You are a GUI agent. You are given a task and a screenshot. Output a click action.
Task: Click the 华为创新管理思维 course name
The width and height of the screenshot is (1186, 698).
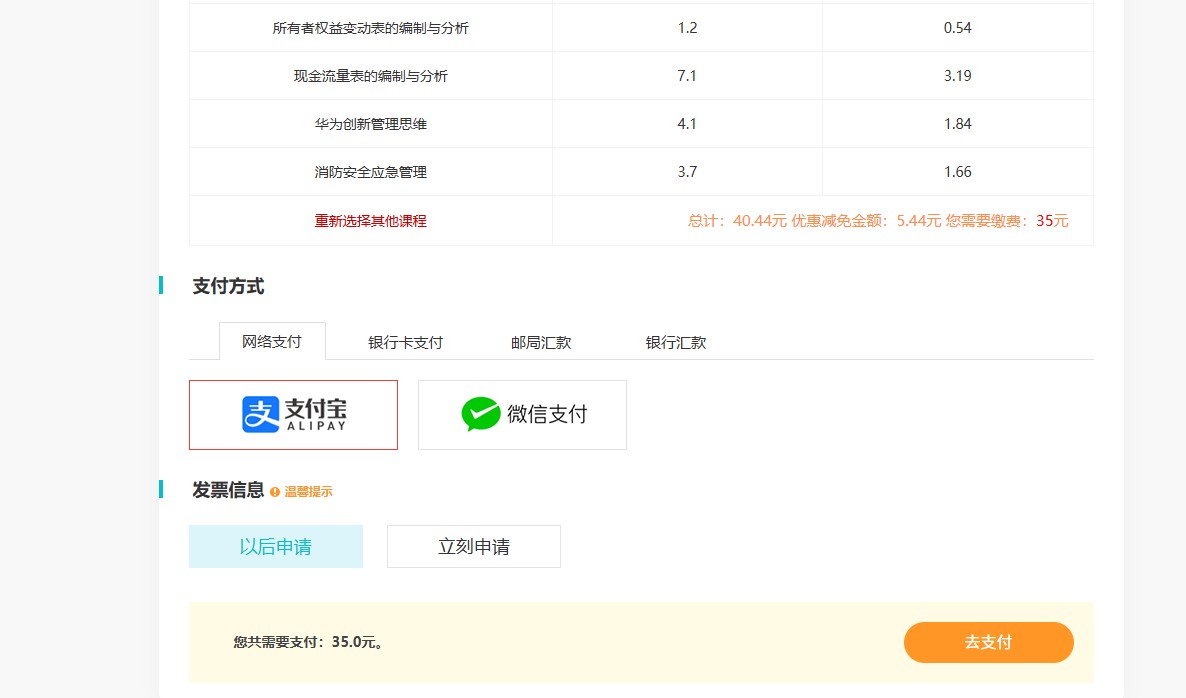(370, 124)
